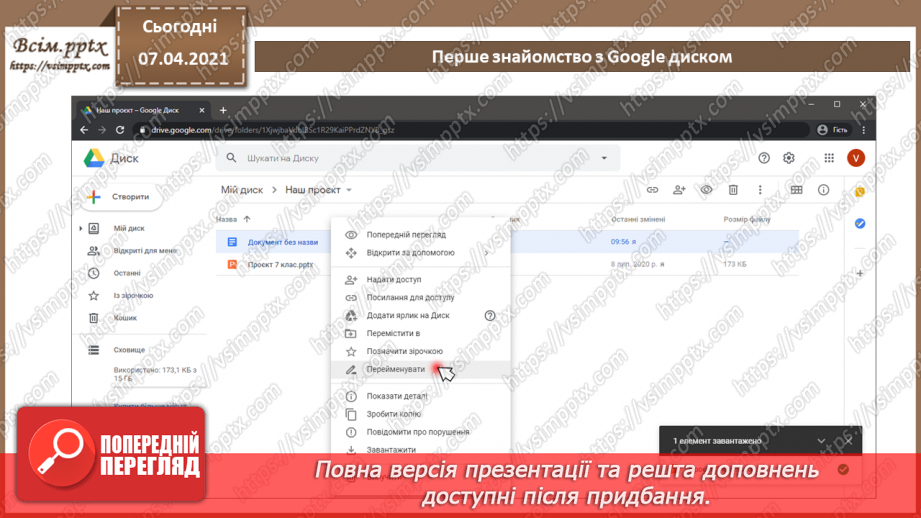Click the search magnifier icon
This screenshot has width=921, height=518.
[x=231, y=158]
